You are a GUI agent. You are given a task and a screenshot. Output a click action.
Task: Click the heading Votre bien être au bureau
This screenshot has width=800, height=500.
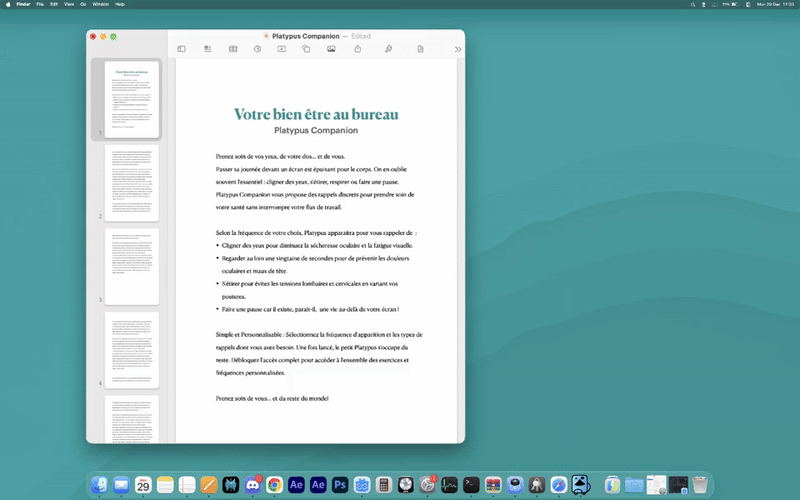coord(316,115)
